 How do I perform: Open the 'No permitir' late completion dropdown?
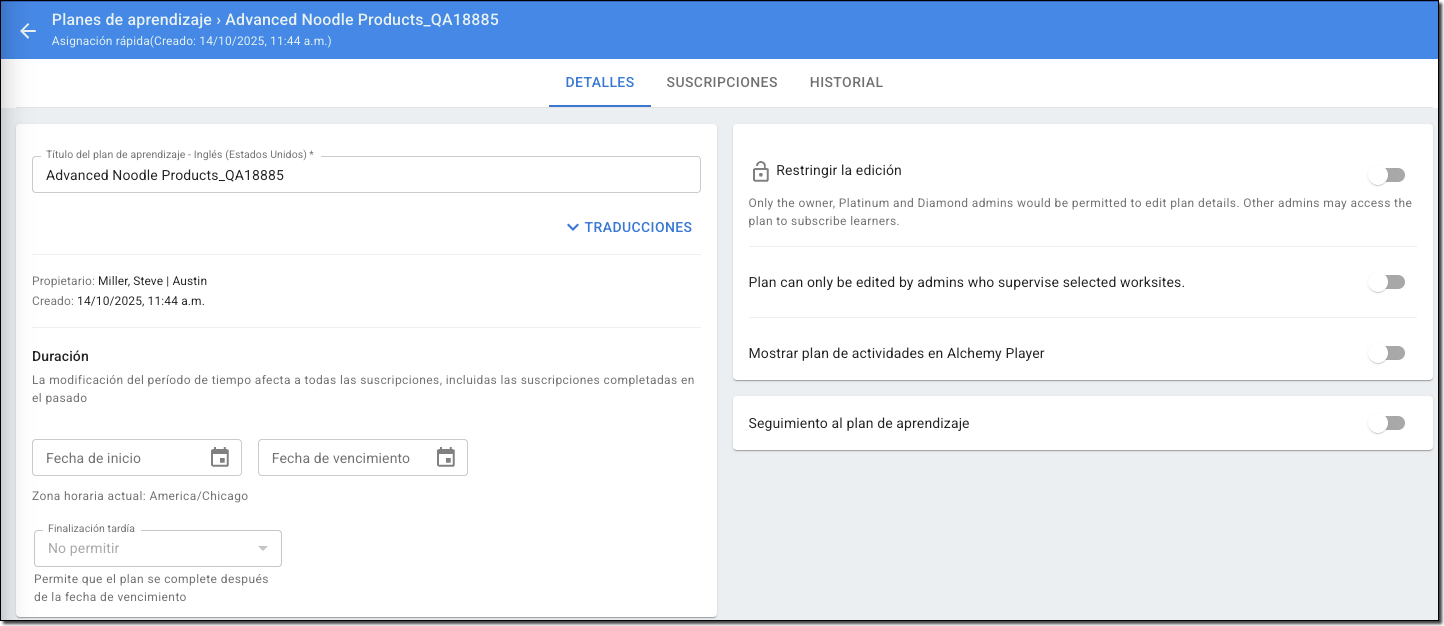pyautogui.click(x=145, y=548)
